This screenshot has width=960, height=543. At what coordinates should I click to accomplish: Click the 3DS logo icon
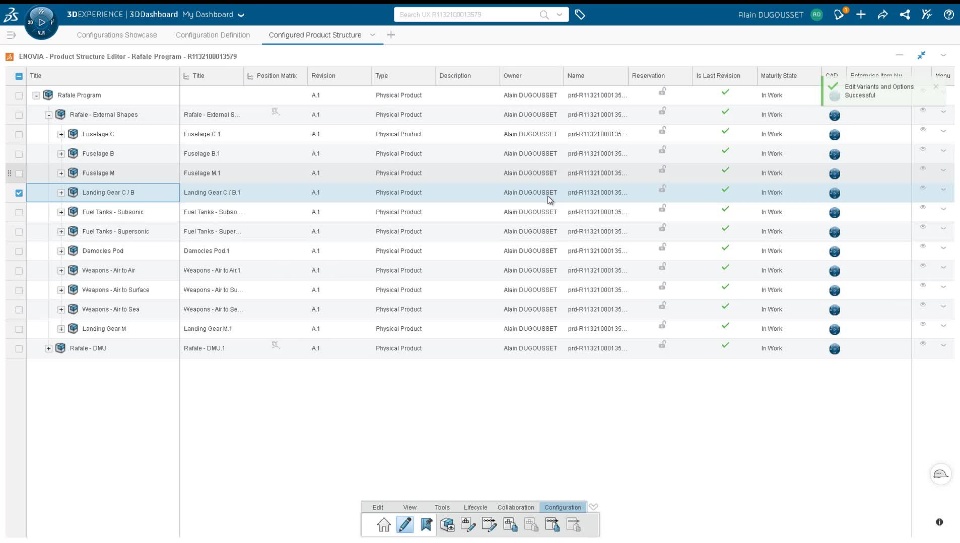pos(11,15)
